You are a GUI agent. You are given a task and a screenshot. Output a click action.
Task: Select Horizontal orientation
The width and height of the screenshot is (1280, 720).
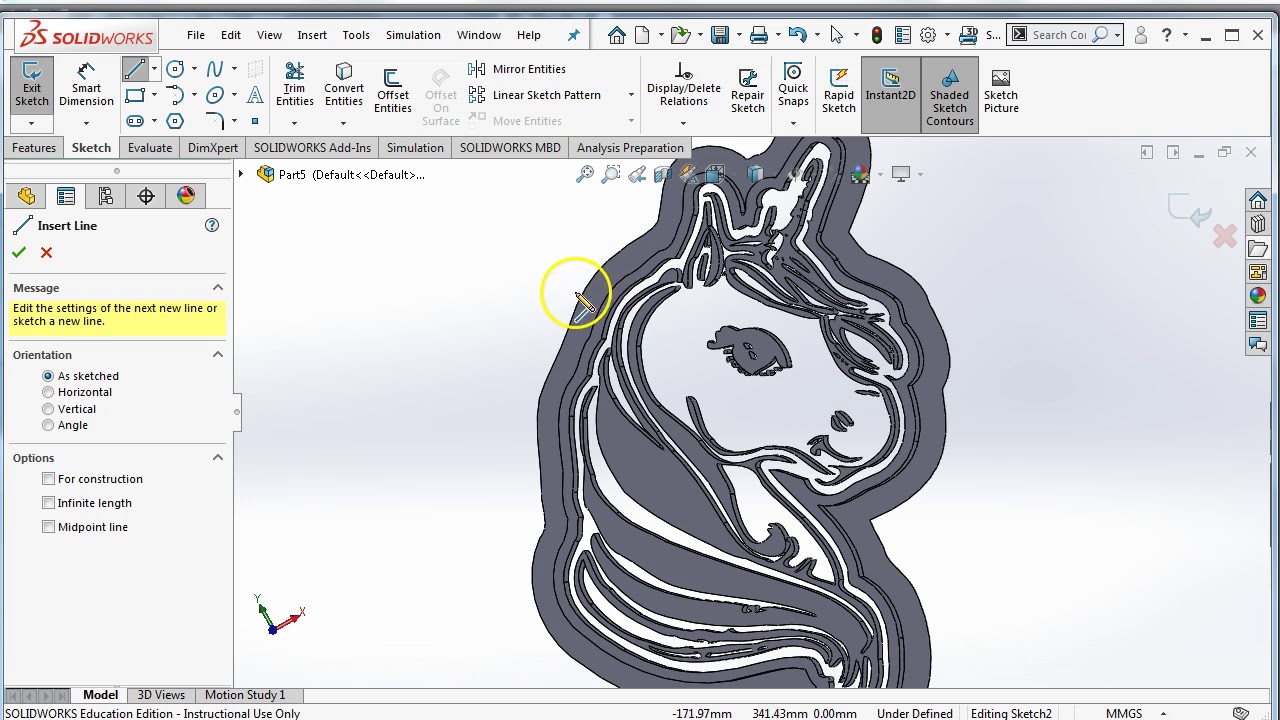(x=48, y=392)
